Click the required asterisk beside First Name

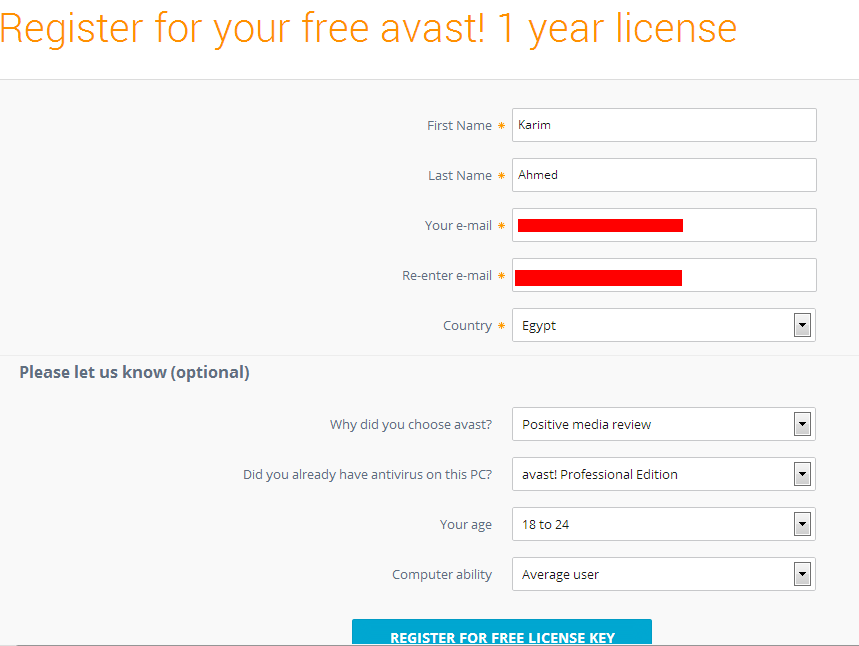pyautogui.click(x=502, y=126)
